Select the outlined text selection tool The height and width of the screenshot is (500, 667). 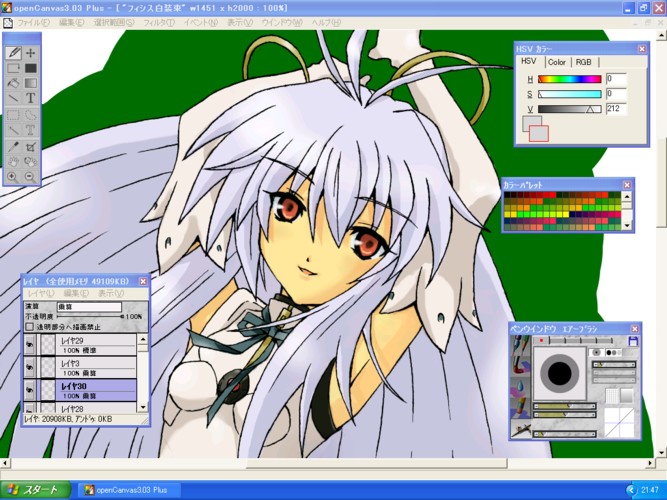click(x=31, y=130)
